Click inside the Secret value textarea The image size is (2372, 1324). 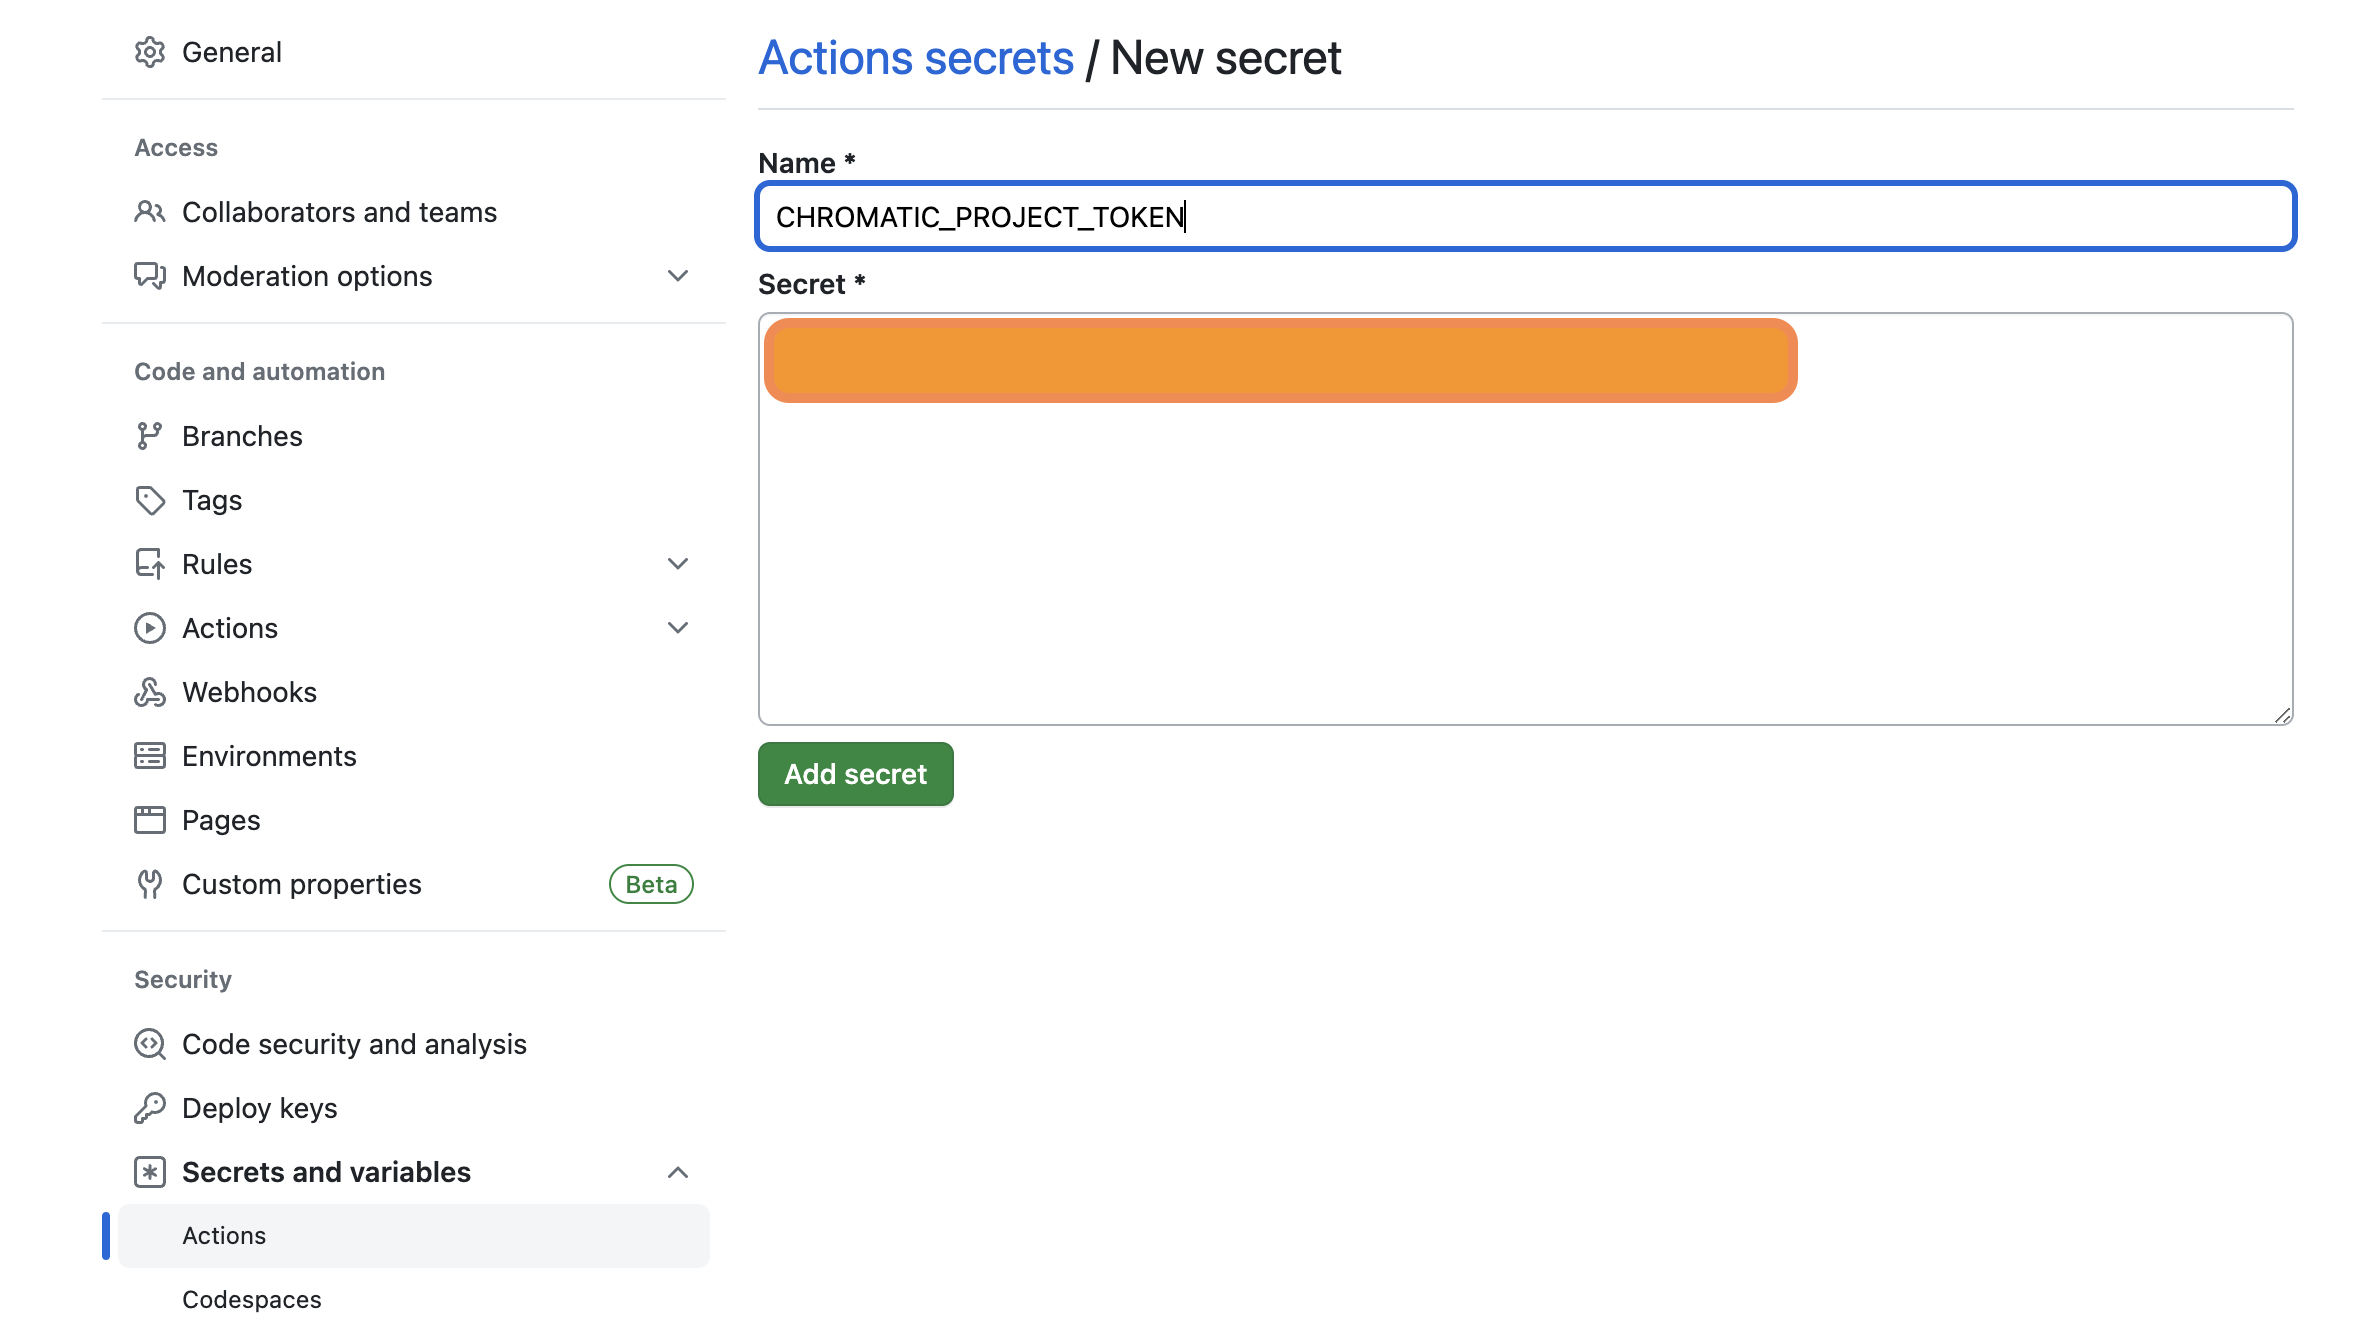click(x=1526, y=560)
